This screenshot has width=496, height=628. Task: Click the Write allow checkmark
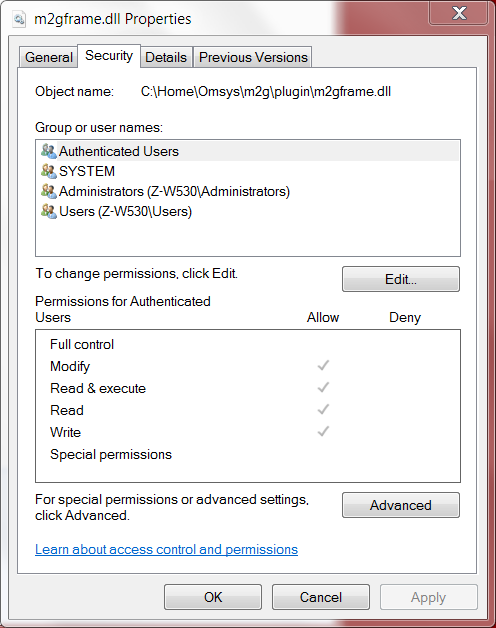(323, 431)
